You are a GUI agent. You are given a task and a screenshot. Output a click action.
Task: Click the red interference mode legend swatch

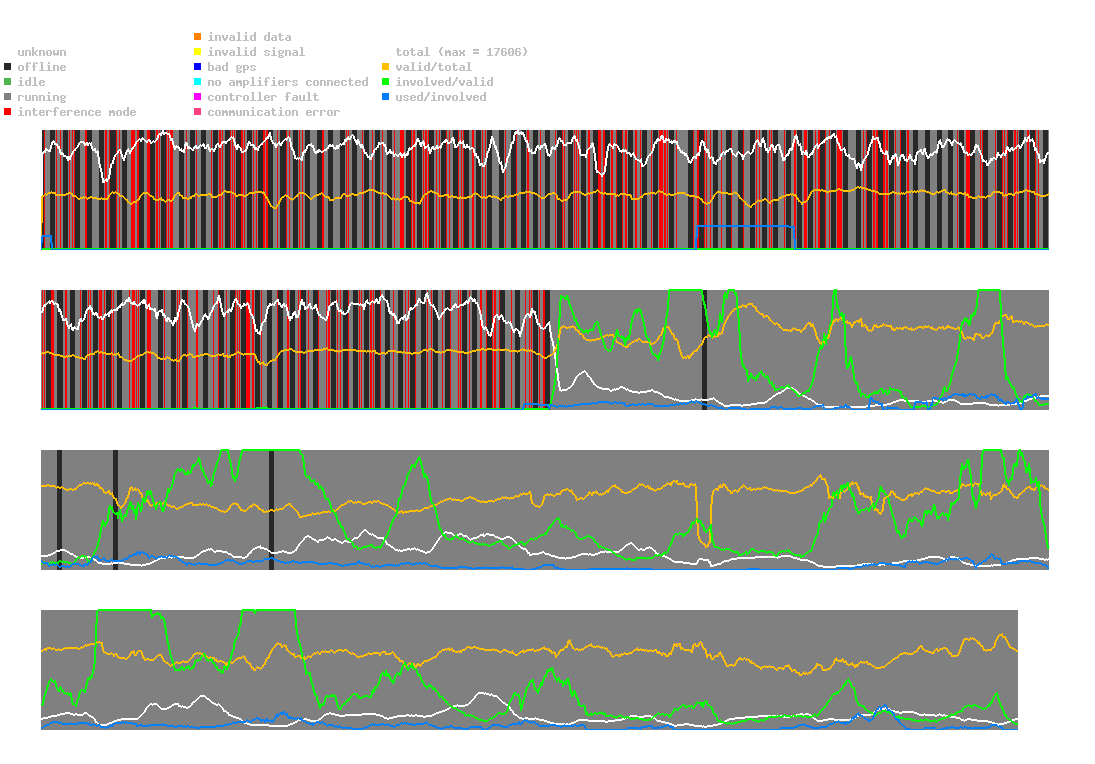tap(7, 112)
